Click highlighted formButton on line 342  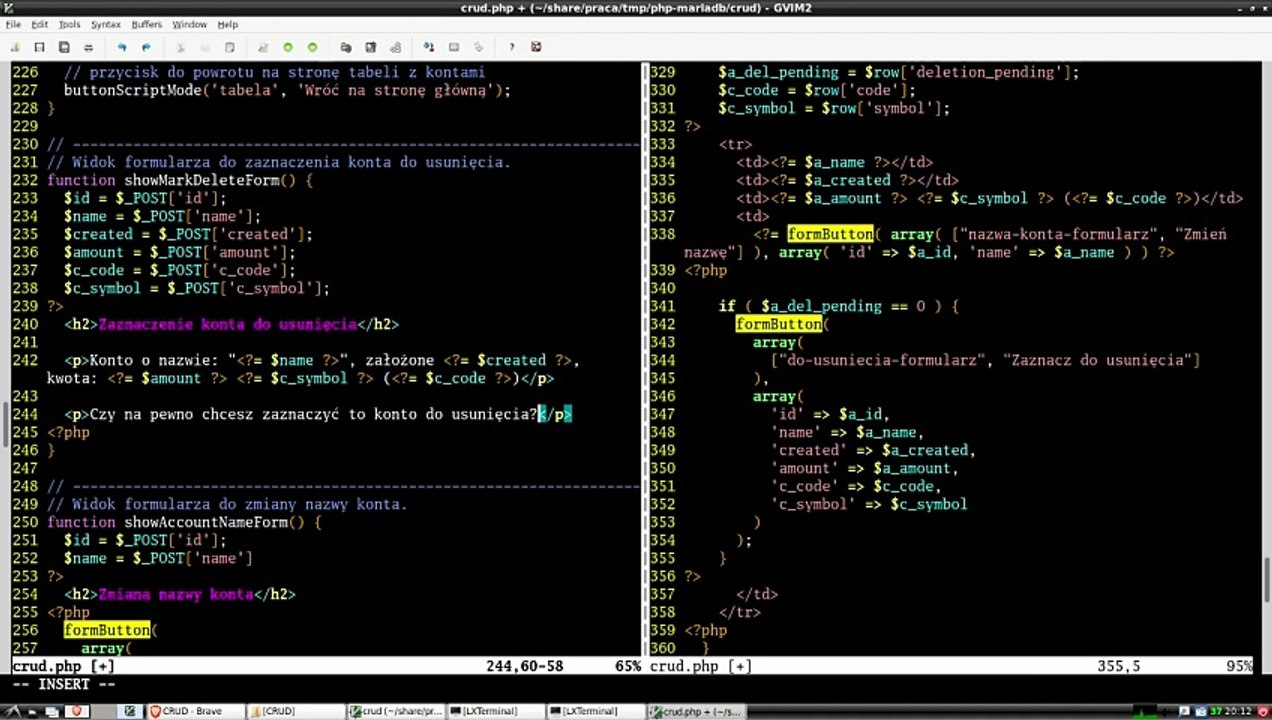coord(779,324)
